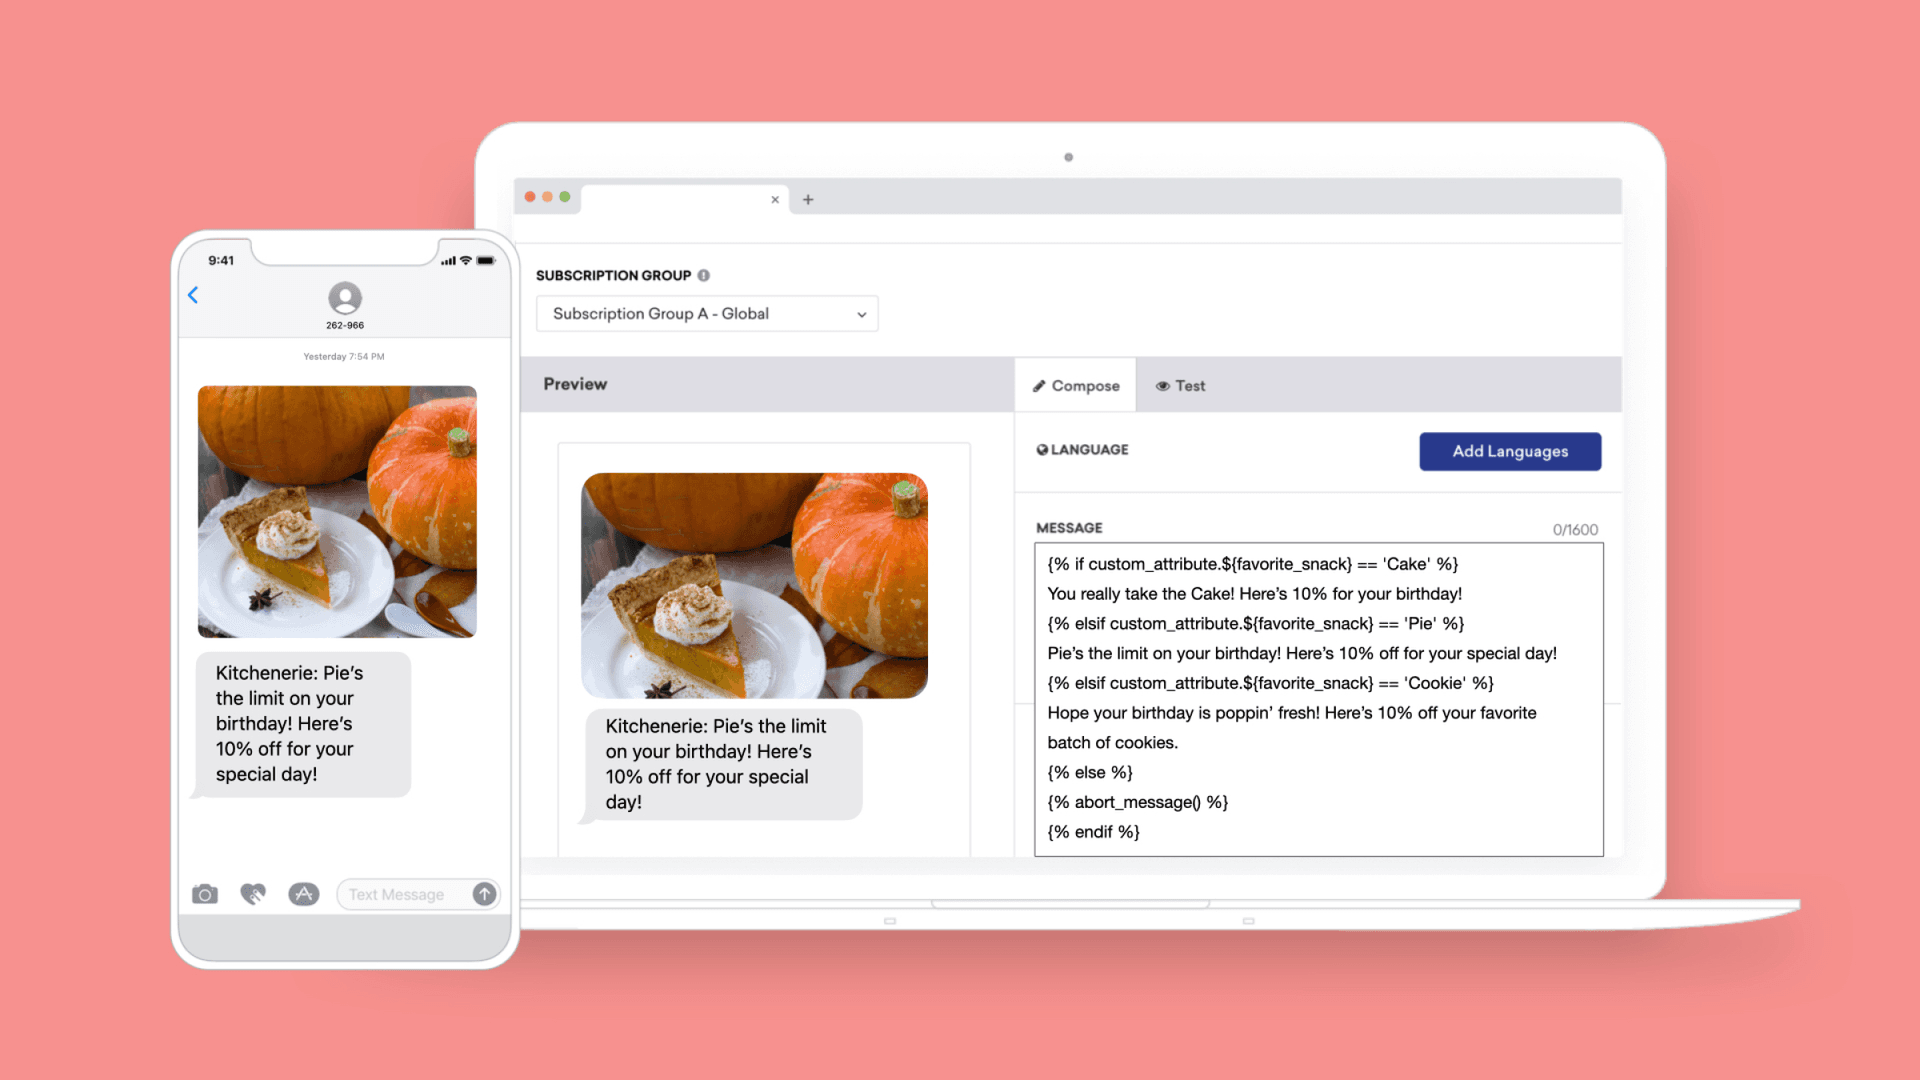Click the App Store icon in message bar
The width and height of the screenshot is (1920, 1080).
pos(303,894)
